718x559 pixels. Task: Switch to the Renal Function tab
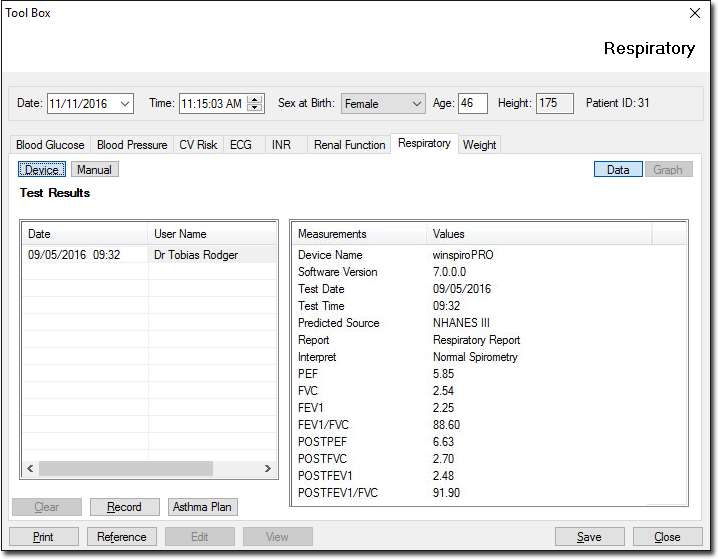(x=349, y=145)
